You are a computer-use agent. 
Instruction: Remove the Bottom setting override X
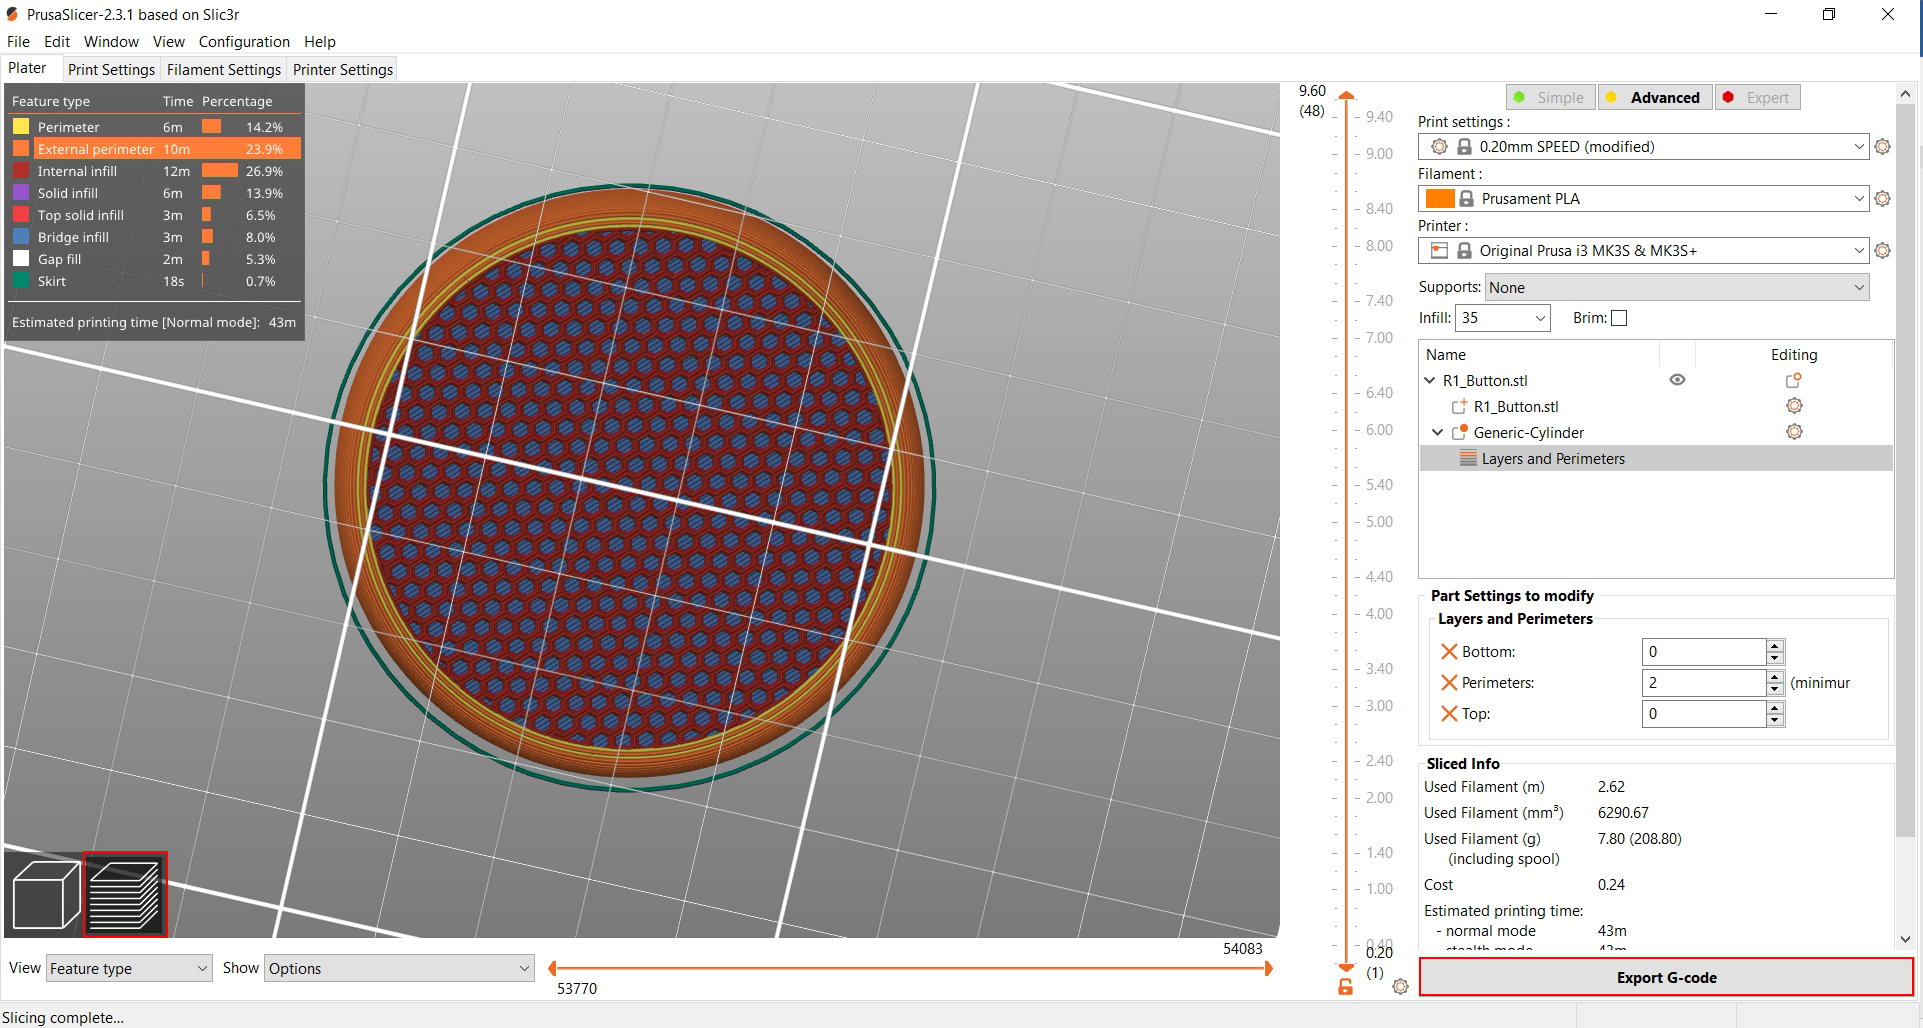click(x=1449, y=652)
